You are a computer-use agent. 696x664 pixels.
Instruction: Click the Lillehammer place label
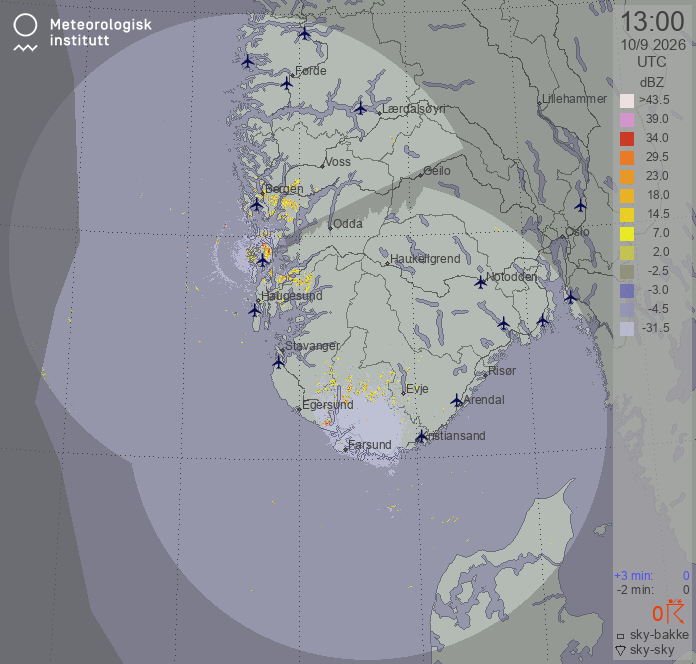pos(574,99)
